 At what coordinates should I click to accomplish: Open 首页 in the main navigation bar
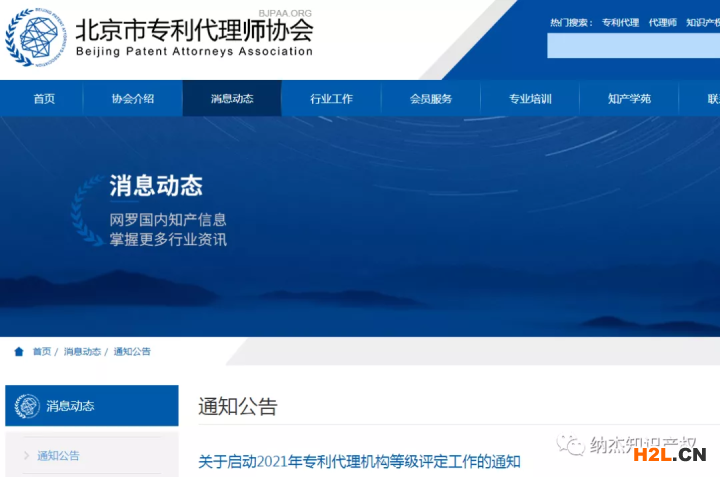pyautogui.click(x=44, y=99)
